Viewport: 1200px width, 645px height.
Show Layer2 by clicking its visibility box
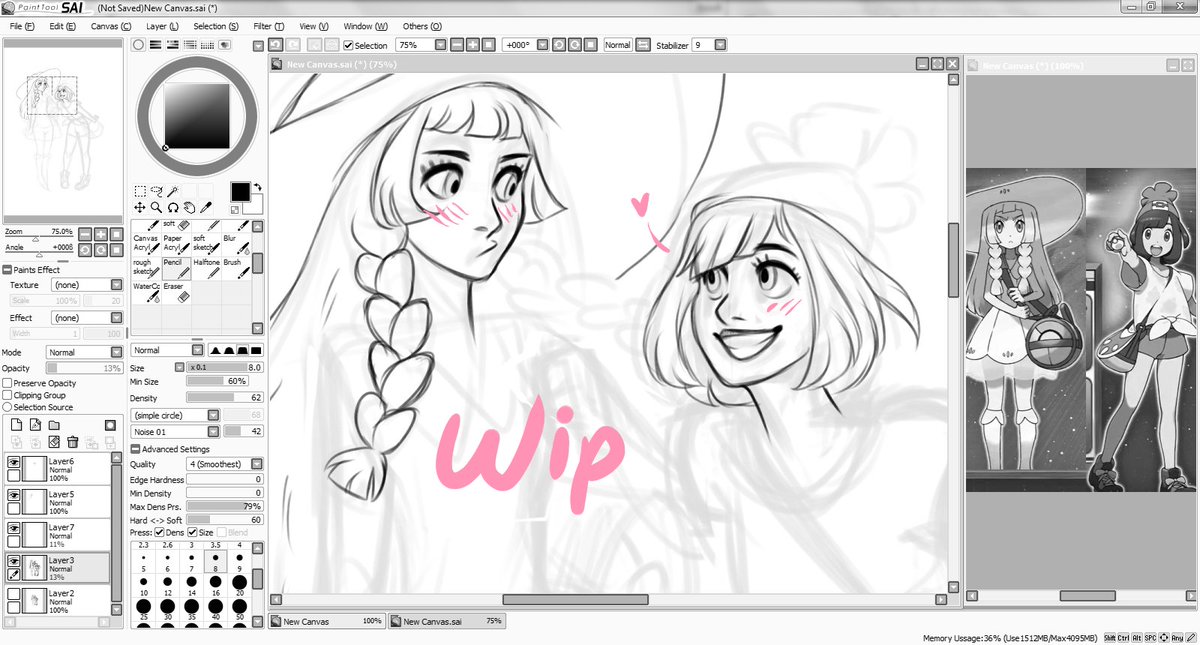click(x=14, y=594)
